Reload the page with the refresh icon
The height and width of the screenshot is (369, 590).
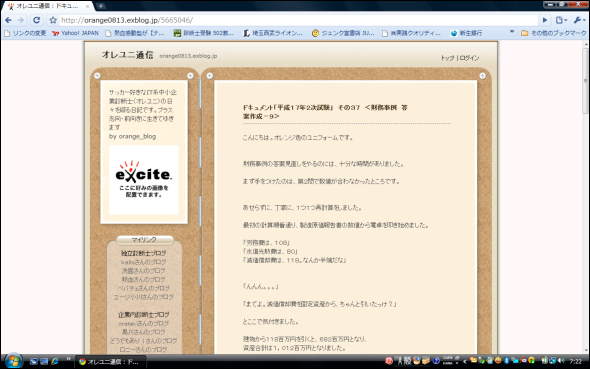coord(36,20)
